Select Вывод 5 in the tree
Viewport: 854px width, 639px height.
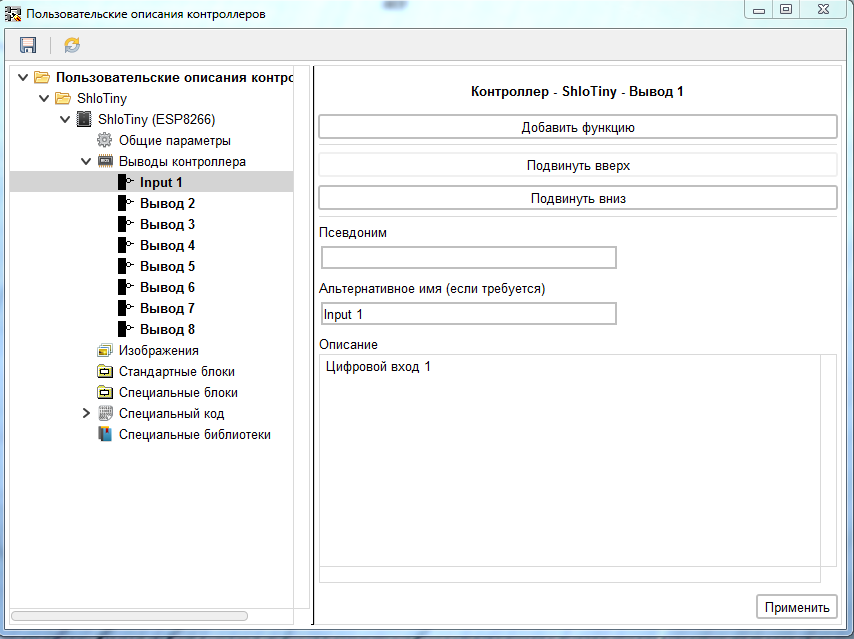pos(167,266)
